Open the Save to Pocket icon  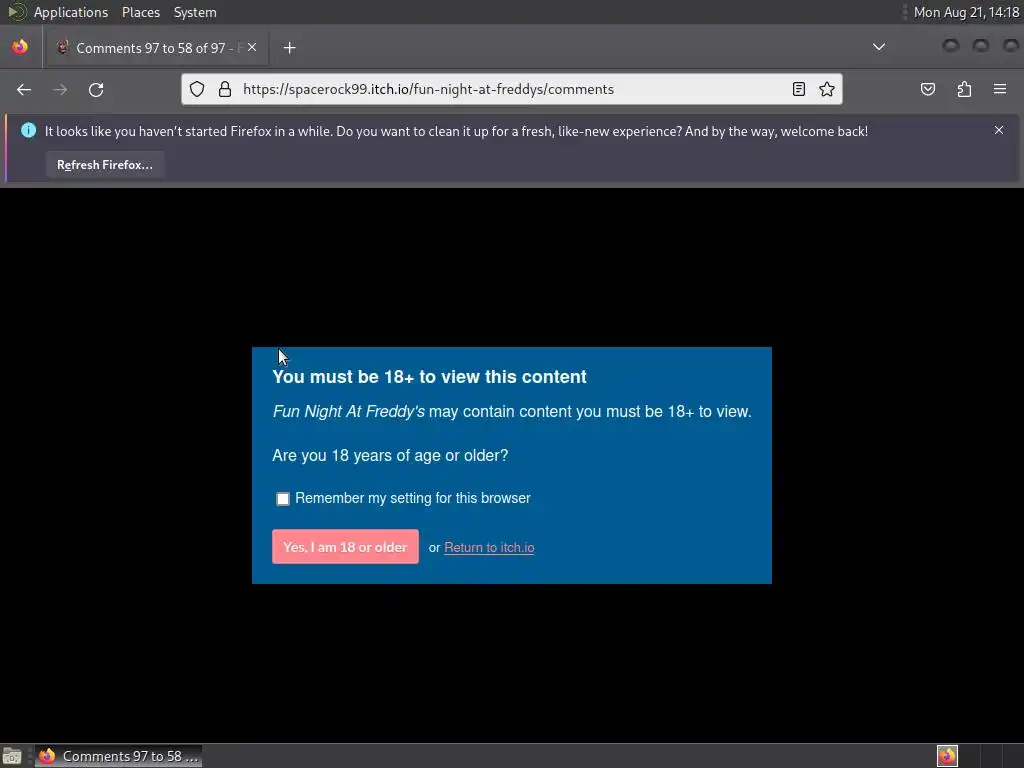coord(928,89)
